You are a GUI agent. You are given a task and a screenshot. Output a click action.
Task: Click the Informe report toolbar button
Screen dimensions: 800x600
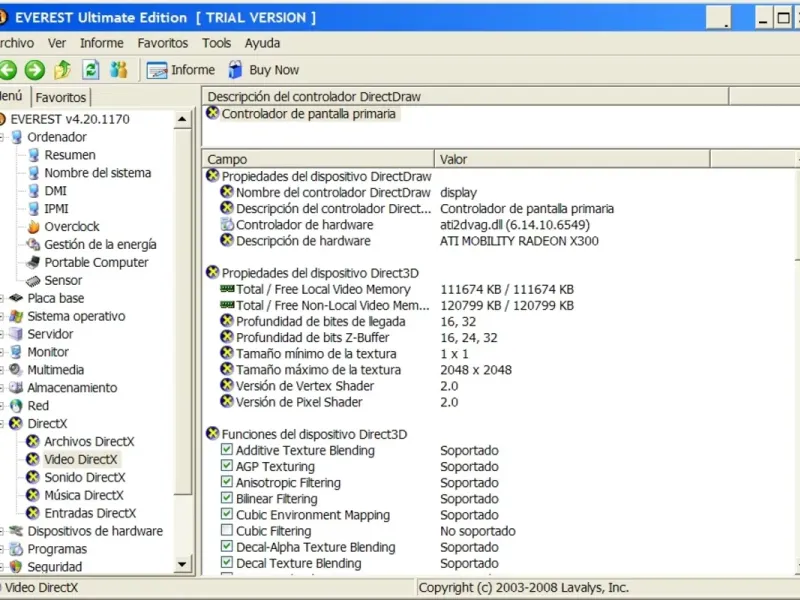point(181,70)
